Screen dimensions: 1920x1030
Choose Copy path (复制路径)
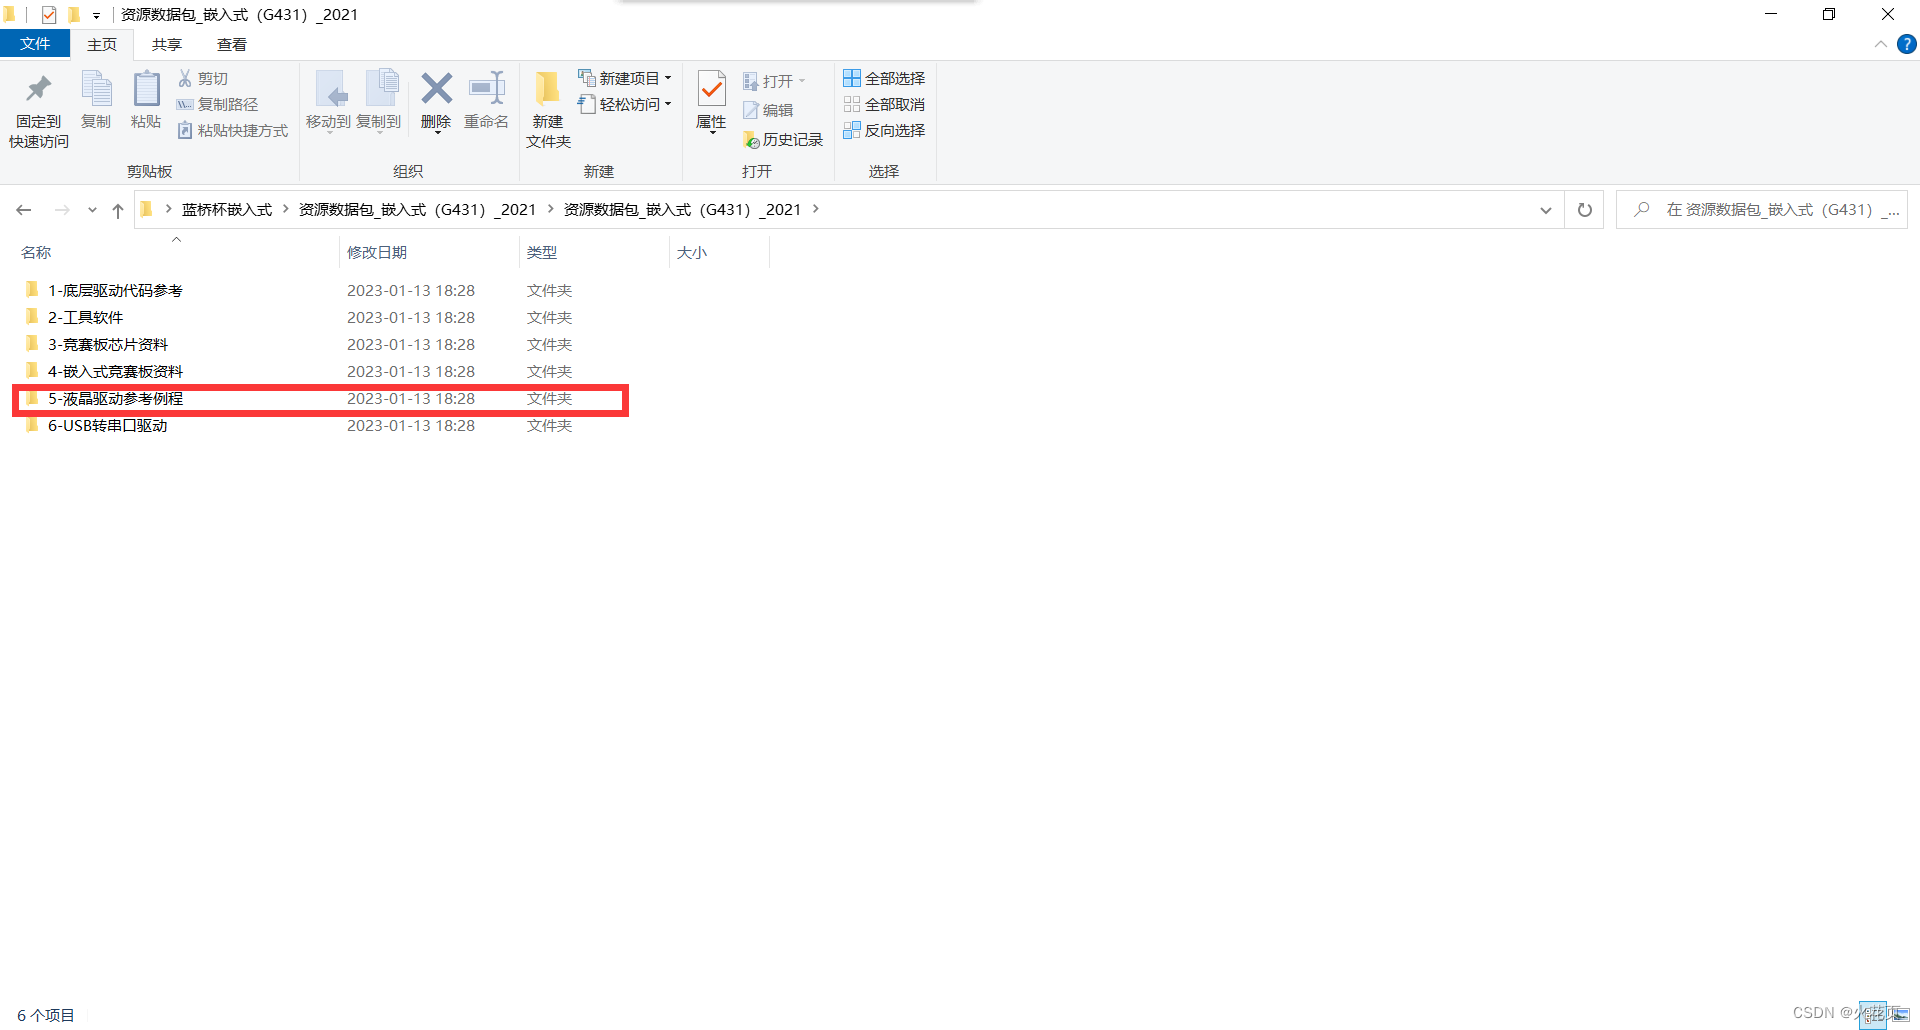pos(218,104)
